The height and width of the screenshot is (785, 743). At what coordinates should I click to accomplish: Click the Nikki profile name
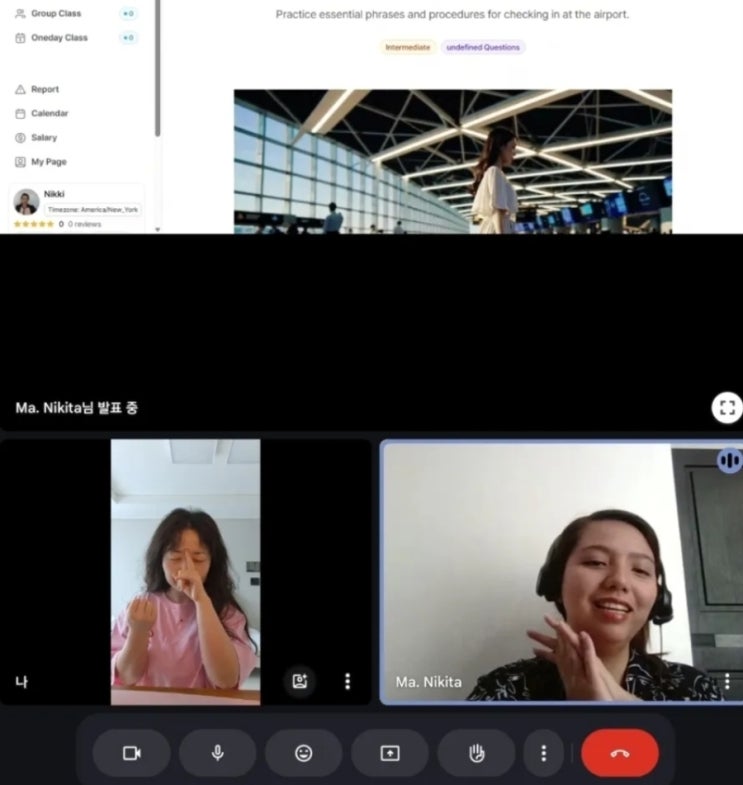coord(54,194)
